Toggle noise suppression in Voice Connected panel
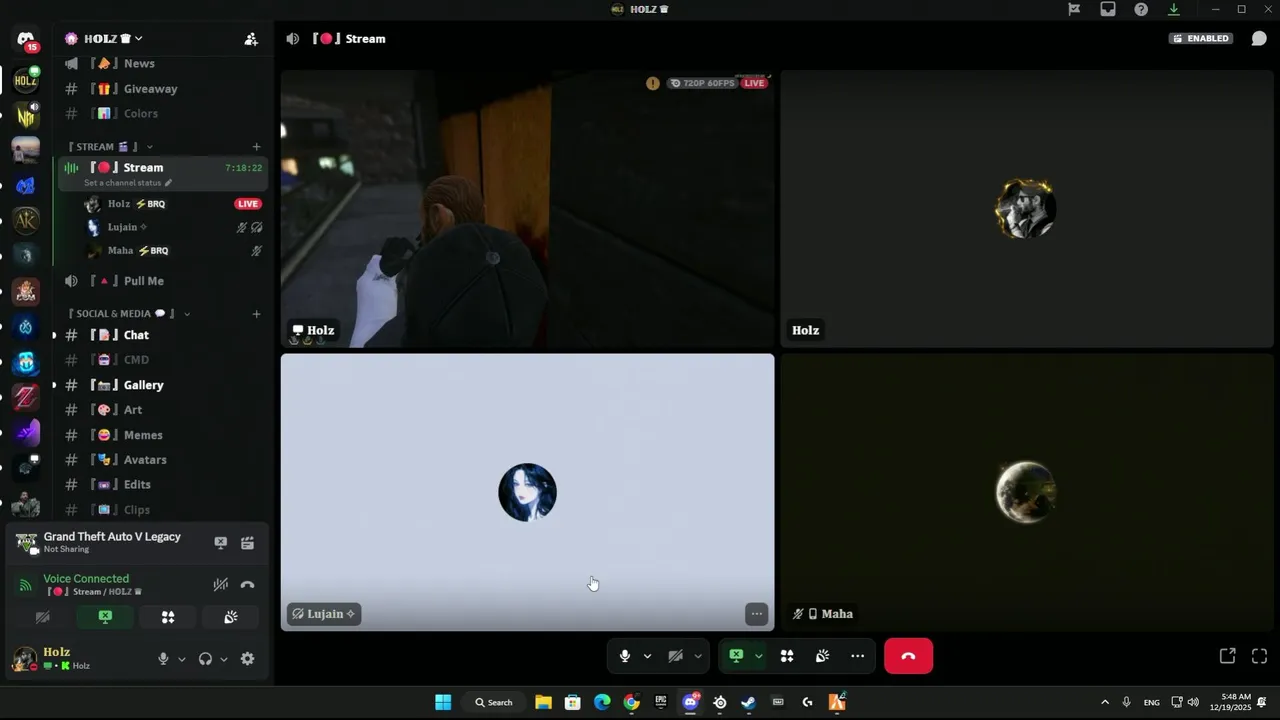This screenshot has height=720, width=1280. click(221, 585)
